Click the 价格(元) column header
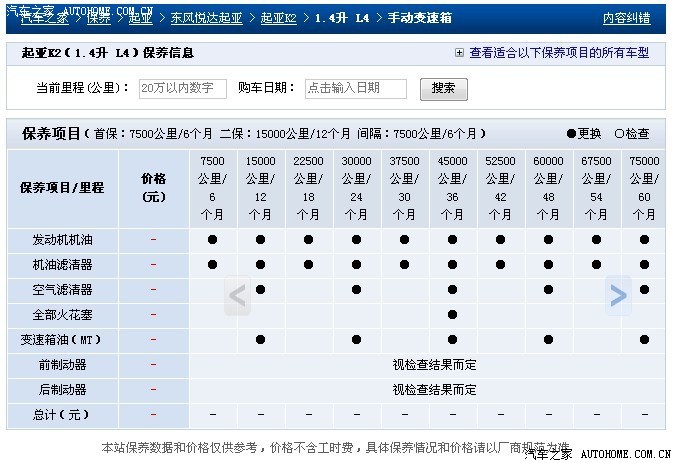Viewport: 678px width, 463px height. coord(154,188)
